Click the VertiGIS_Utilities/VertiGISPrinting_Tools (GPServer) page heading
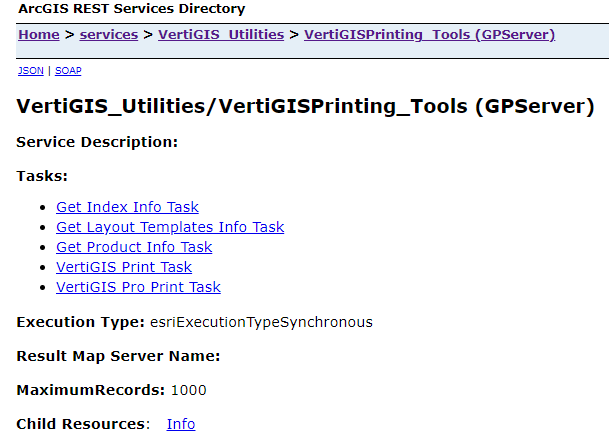The height and width of the screenshot is (448, 609). 305,106
